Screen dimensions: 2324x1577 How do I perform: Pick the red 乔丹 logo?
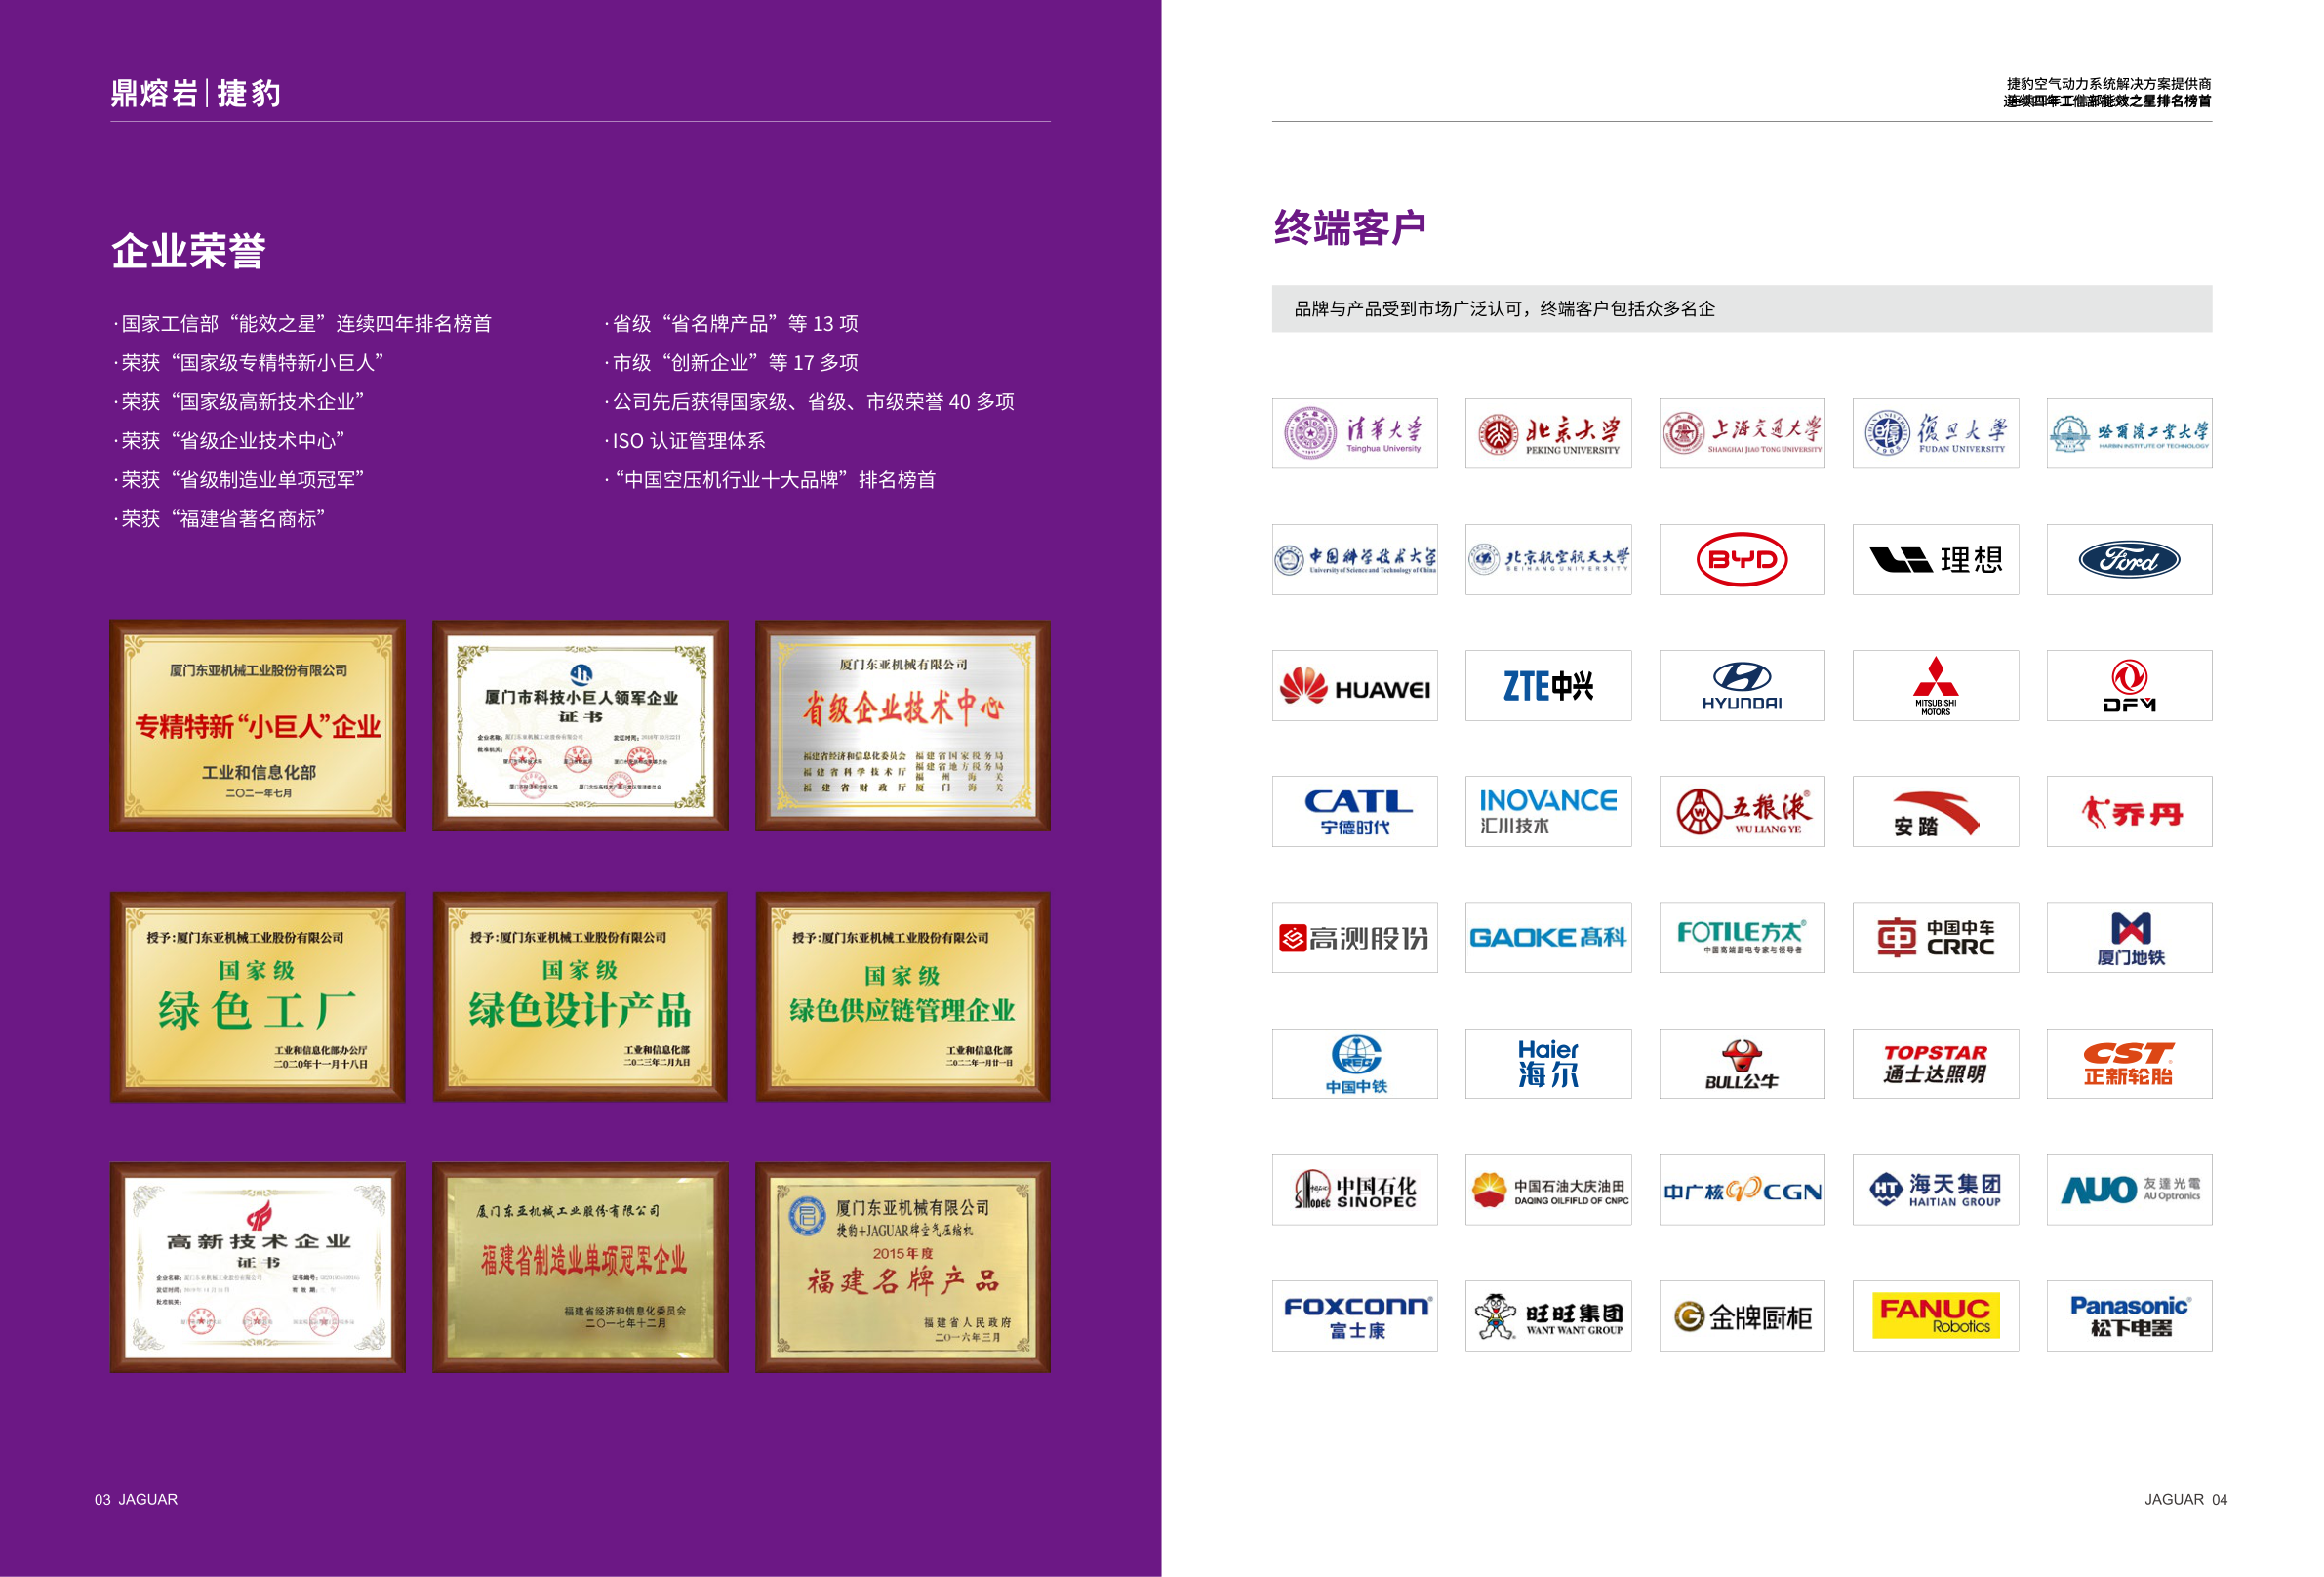click(x=2129, y=811)
